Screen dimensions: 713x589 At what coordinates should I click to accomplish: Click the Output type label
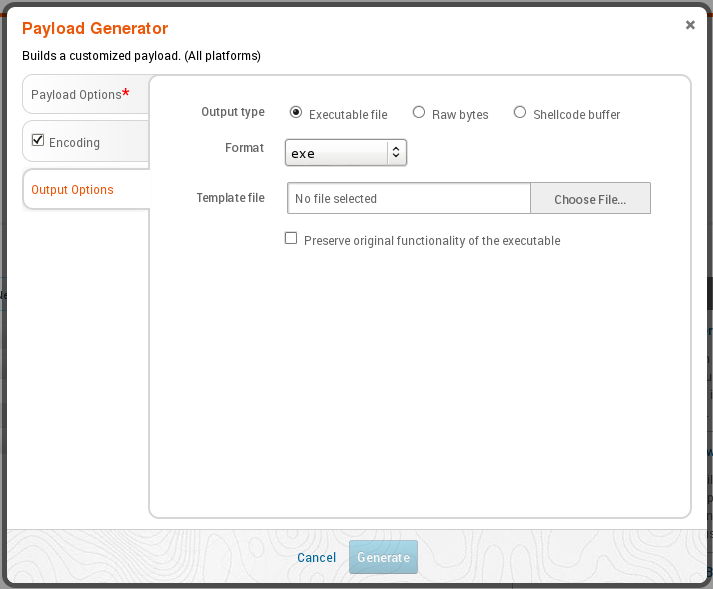point(233,112)
